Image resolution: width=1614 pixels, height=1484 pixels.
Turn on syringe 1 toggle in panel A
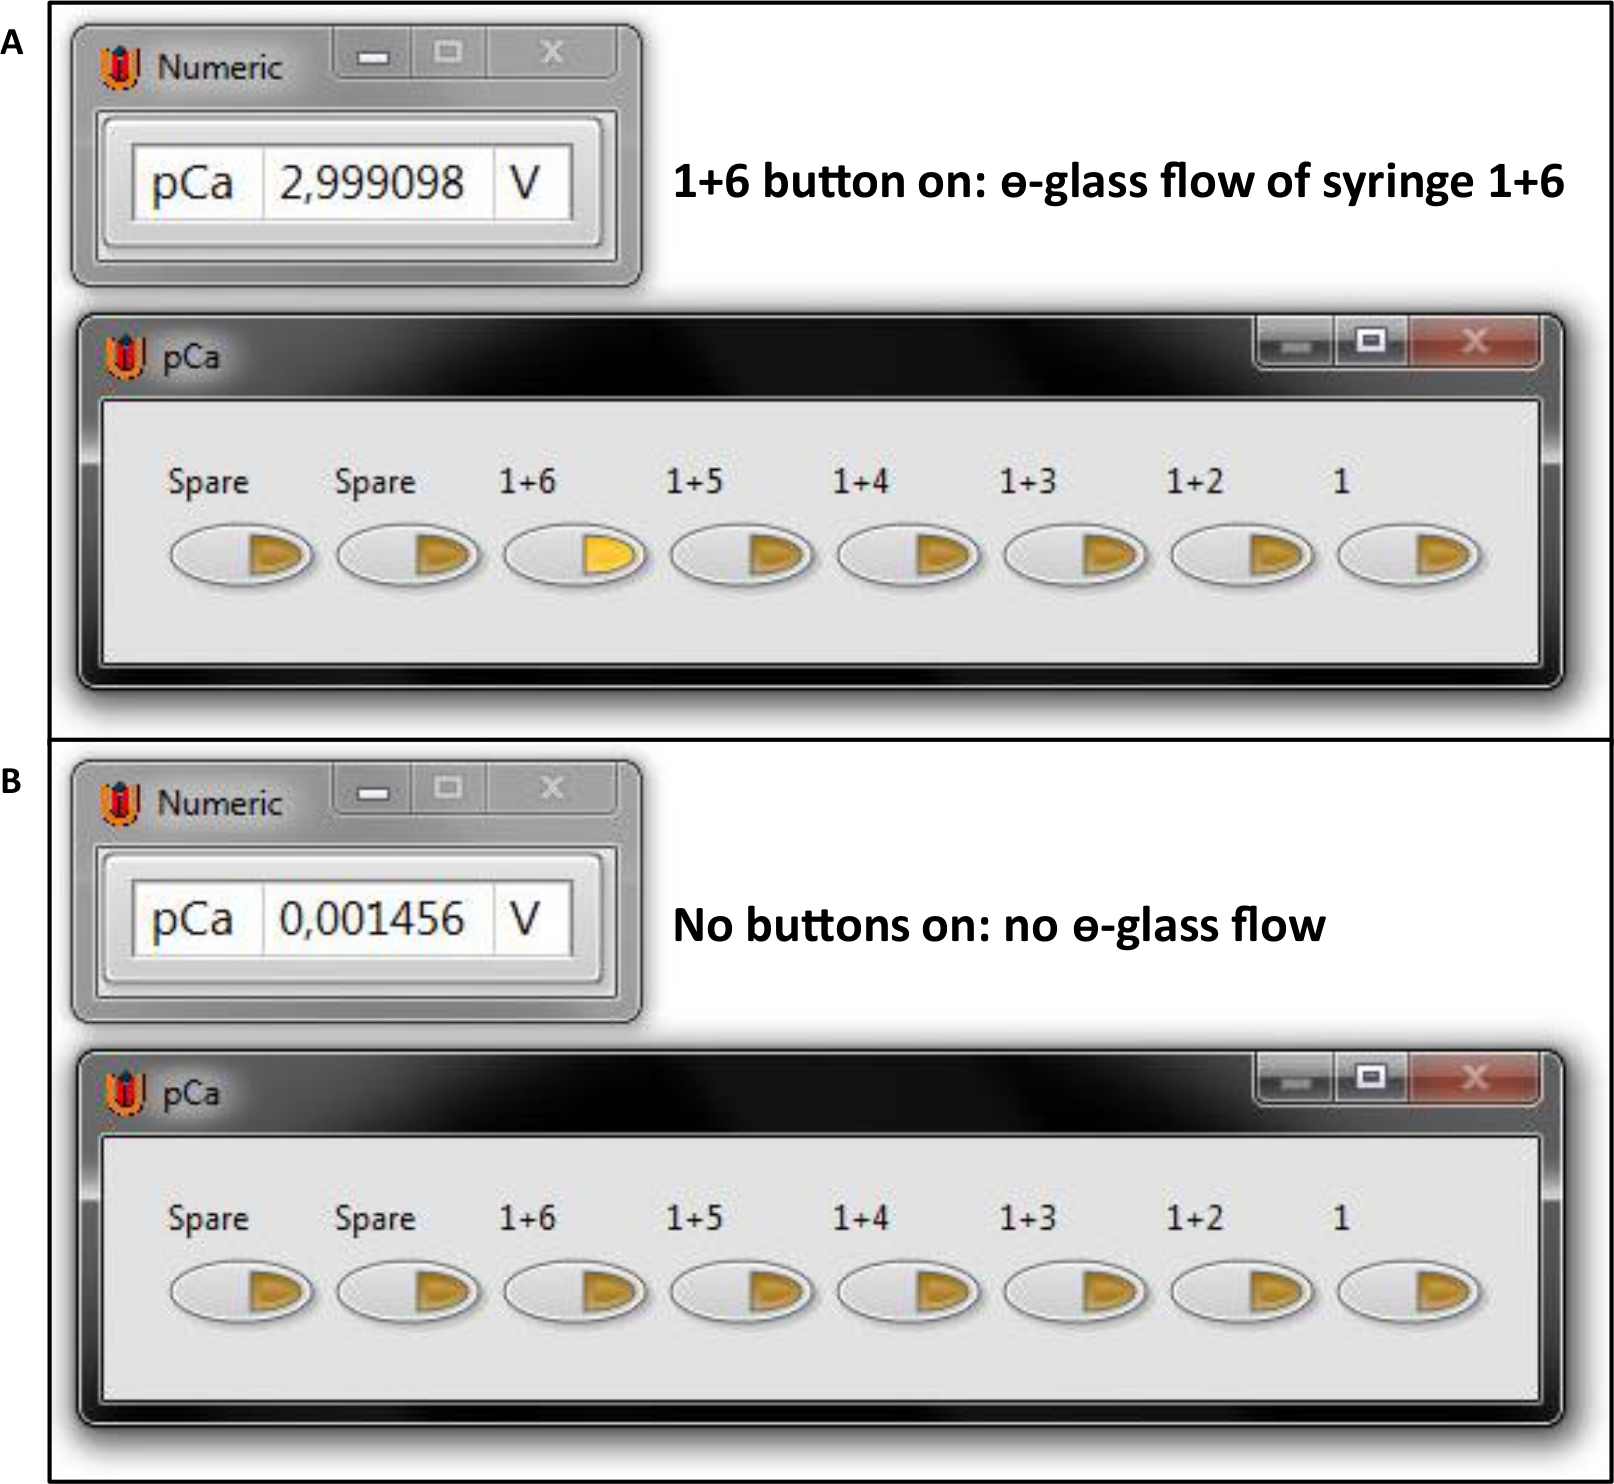pos(1409,556)
